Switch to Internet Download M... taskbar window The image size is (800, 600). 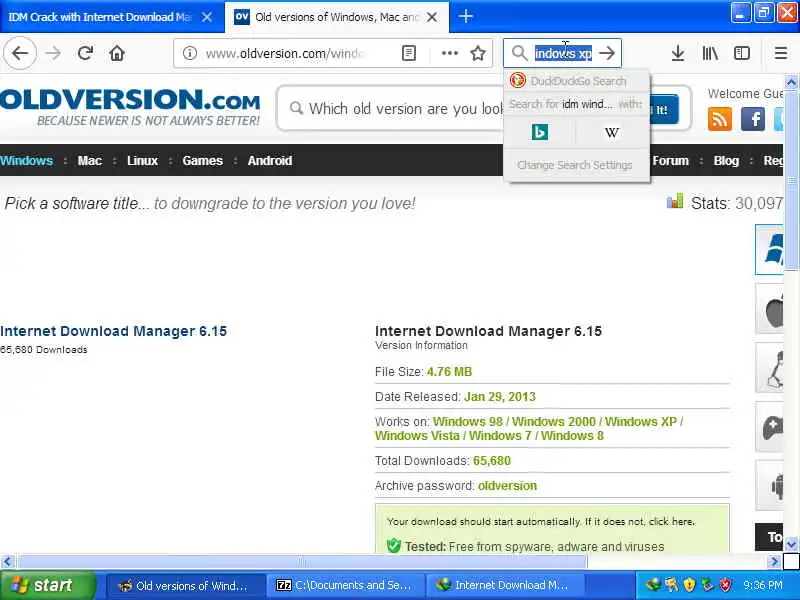pyautogui.click(x=505, y=586)
